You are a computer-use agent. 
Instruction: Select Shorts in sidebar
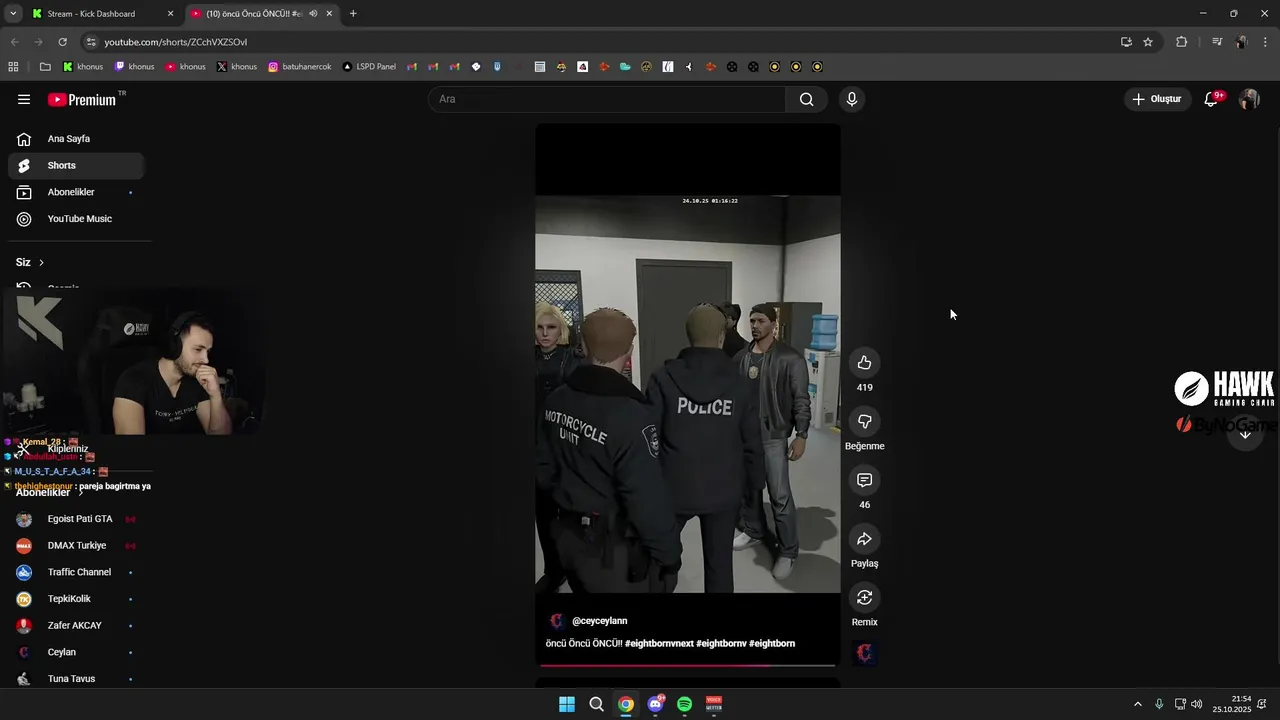click(x=76, y=165)
